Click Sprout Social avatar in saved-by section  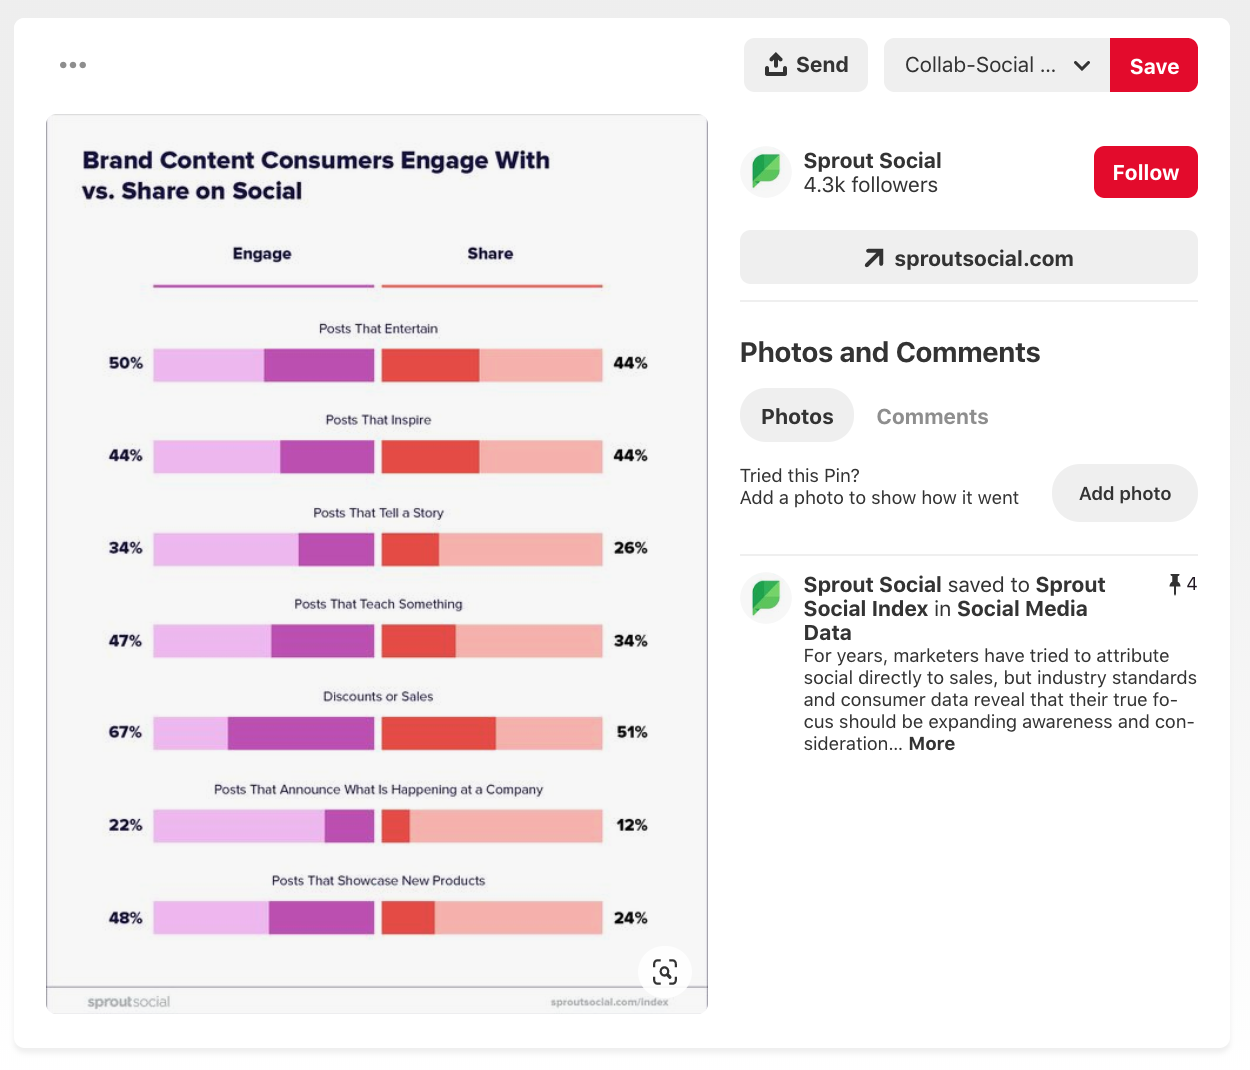pos(766,598)
